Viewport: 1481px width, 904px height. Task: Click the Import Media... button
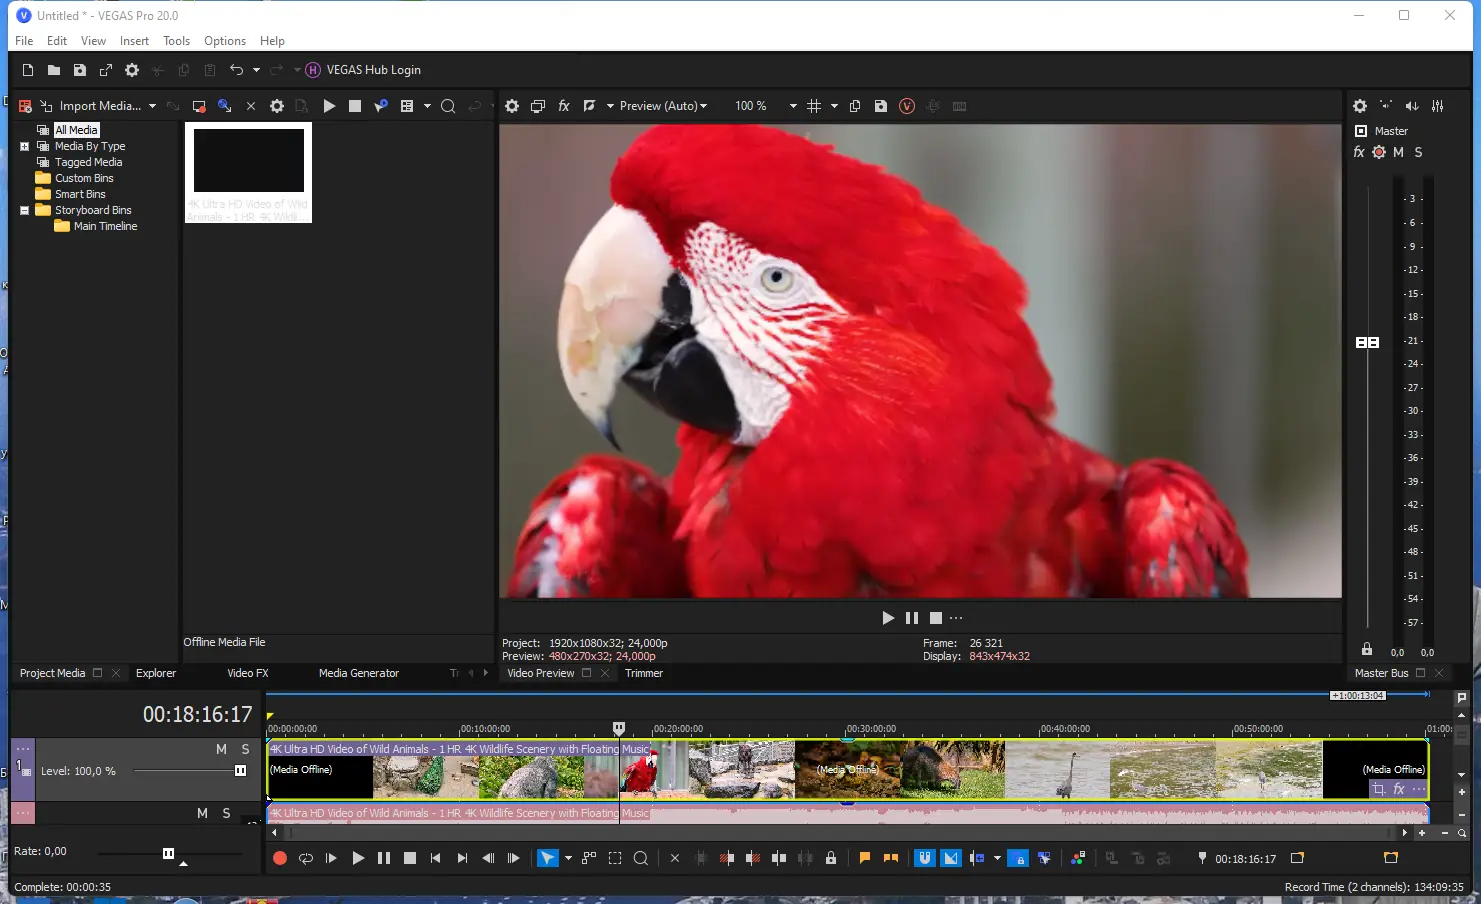[99, 106]
